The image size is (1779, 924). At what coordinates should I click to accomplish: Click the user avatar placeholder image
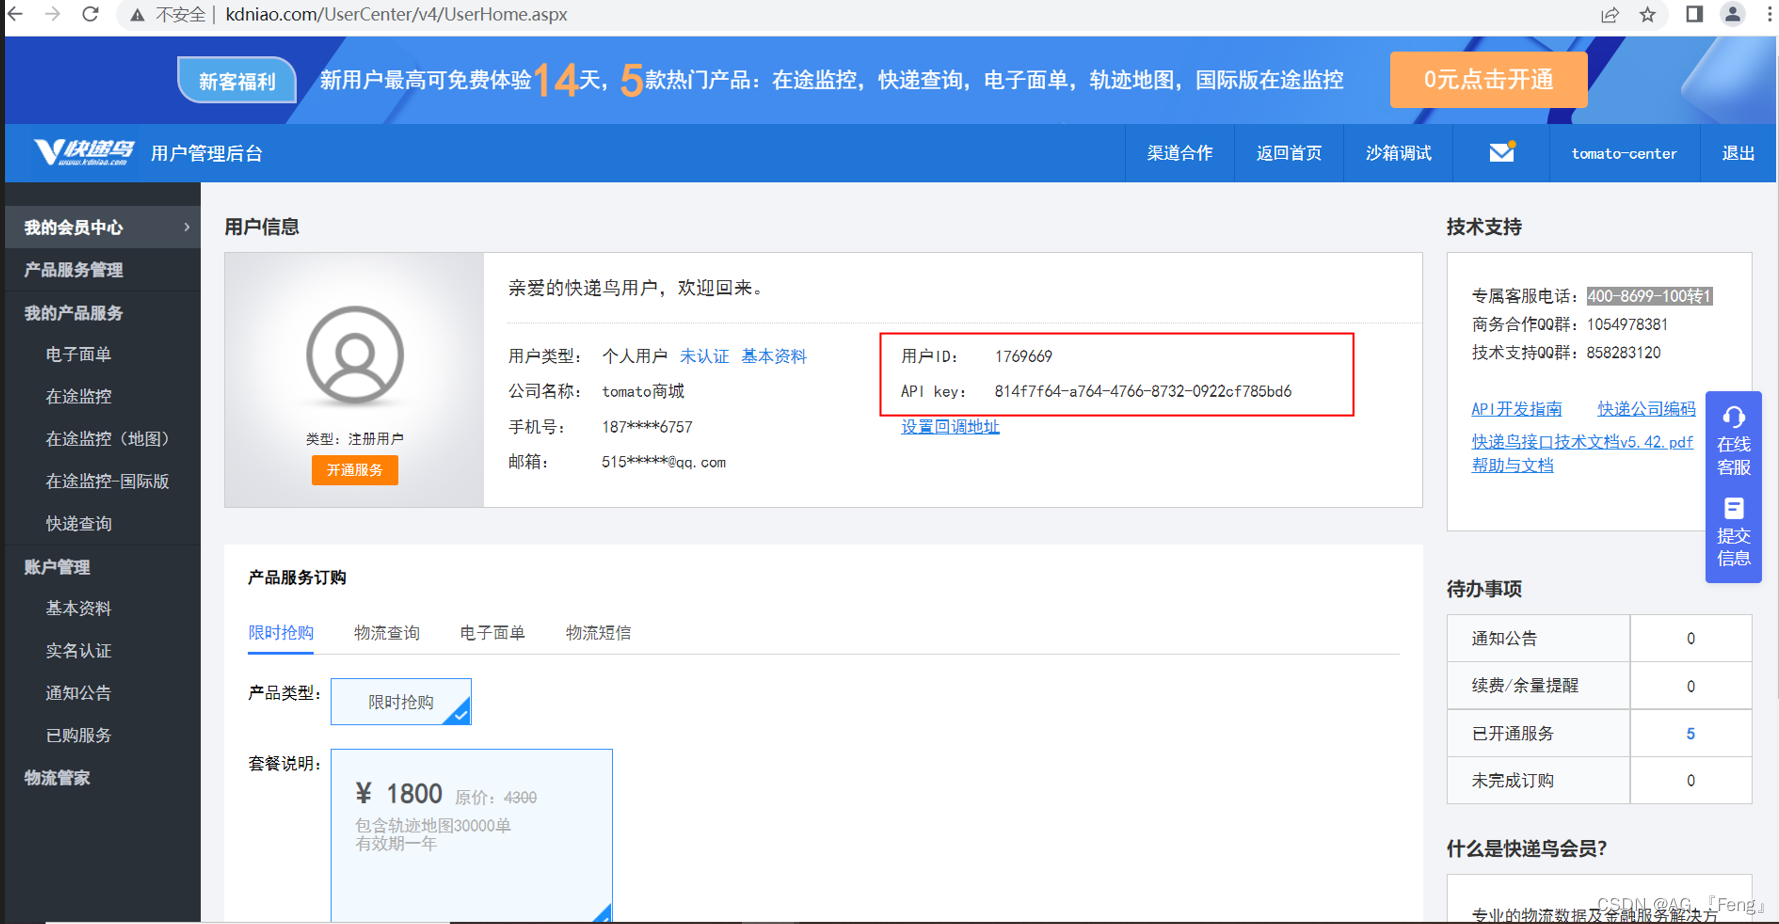click(355, 355)
